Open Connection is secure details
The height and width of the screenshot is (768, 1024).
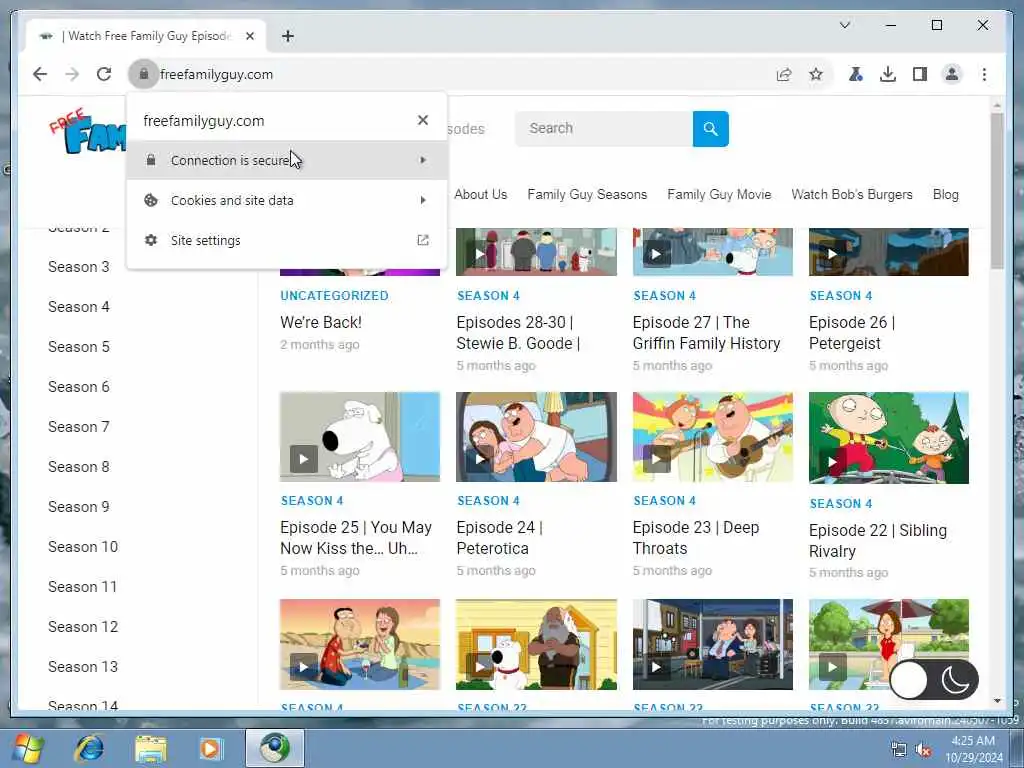(287, 160)
